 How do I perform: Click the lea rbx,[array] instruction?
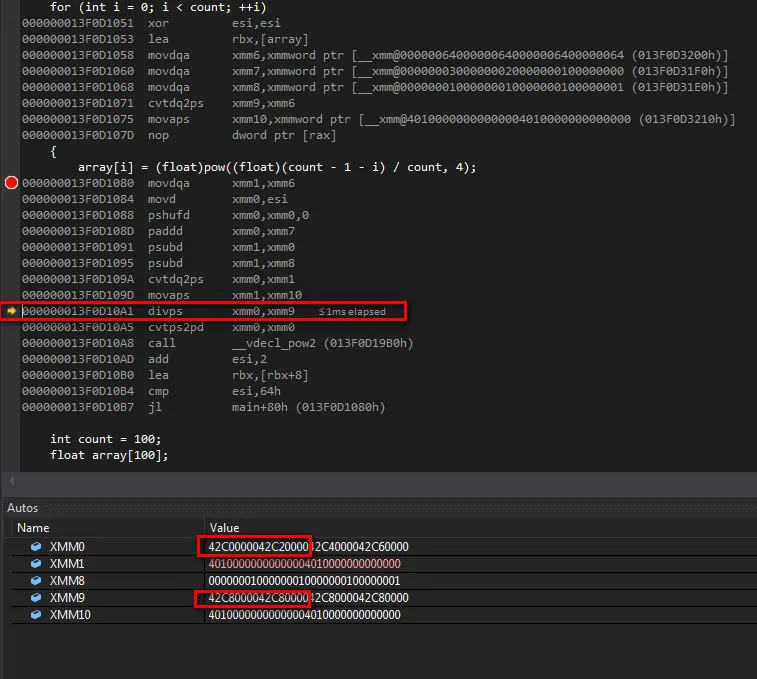pyautogui.click(x=165, y=39)
